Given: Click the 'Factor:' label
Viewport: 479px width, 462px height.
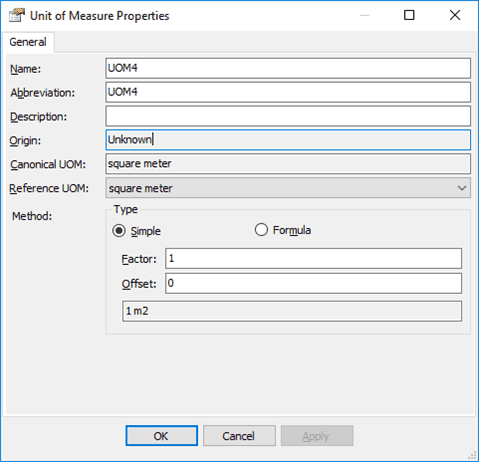Looking at the screenshot, I should pos(139,259).
